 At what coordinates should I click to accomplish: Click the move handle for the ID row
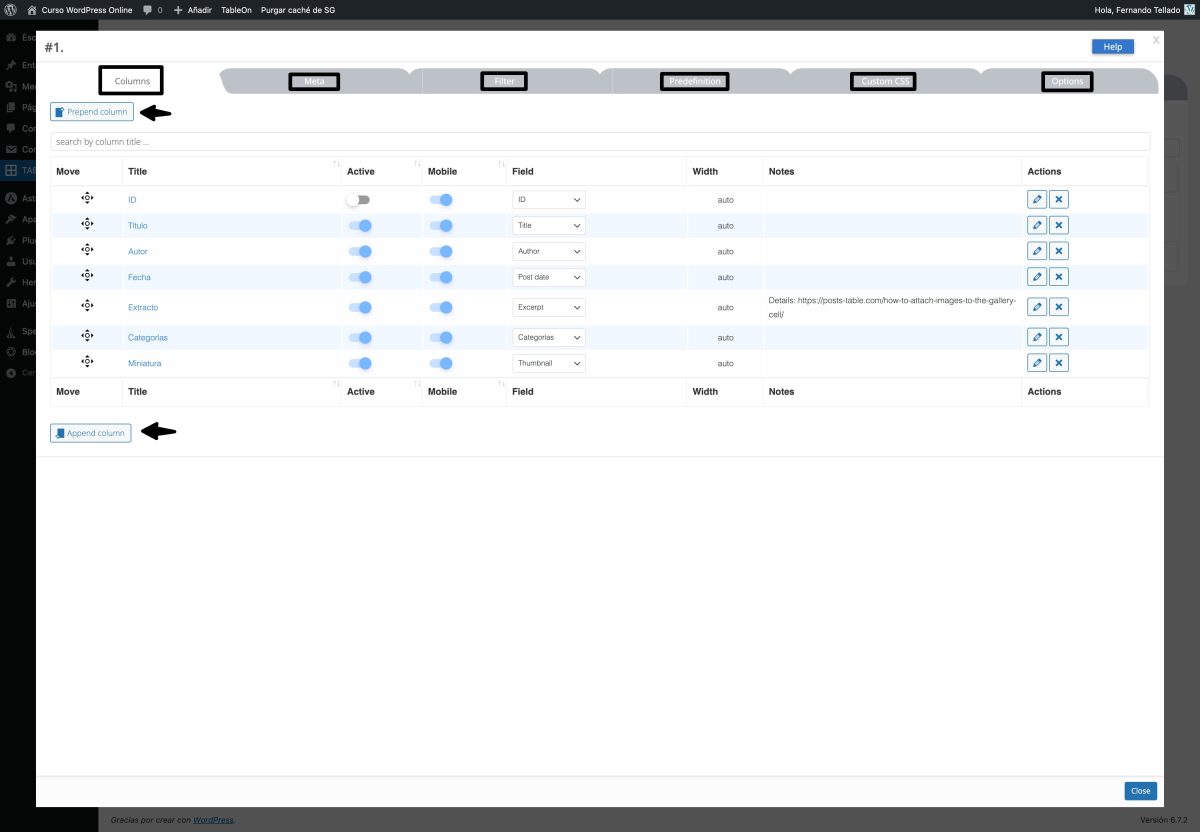tap(87, 199)
